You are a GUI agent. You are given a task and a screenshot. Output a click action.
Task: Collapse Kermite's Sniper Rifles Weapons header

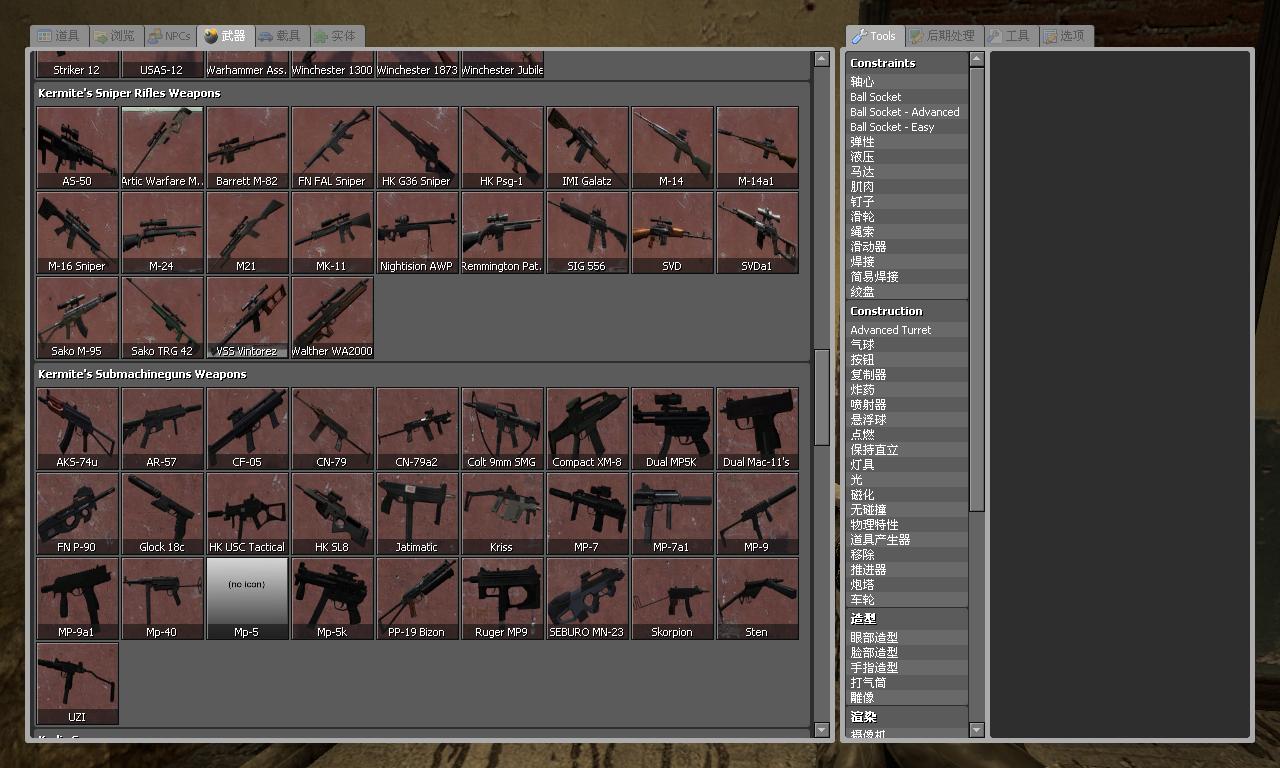[x=422, y=93]
